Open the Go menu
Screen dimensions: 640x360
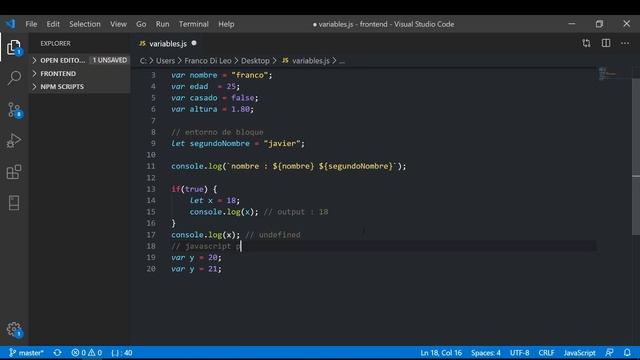coord(141,24)
